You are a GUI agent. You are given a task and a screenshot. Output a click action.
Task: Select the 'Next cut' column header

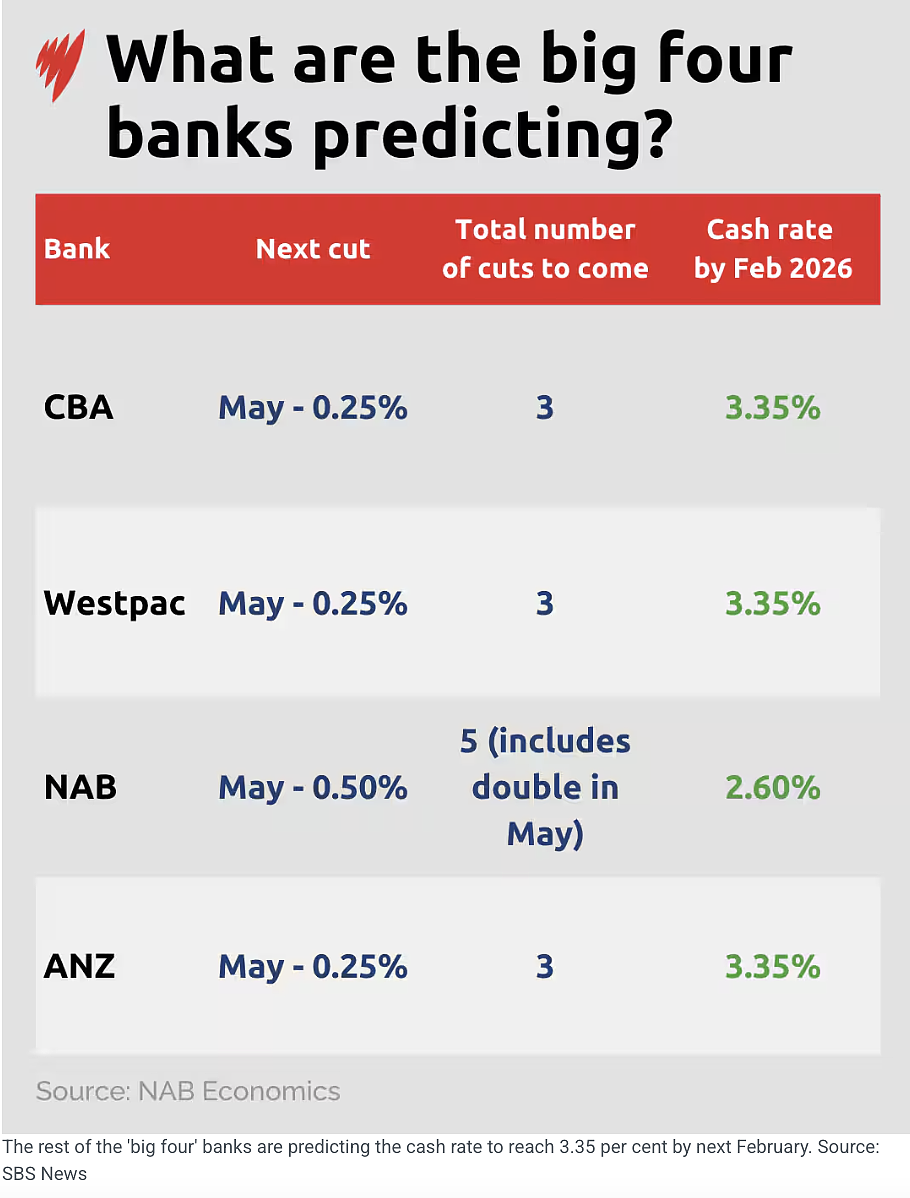pyautogui.click(x=313, y=249)
